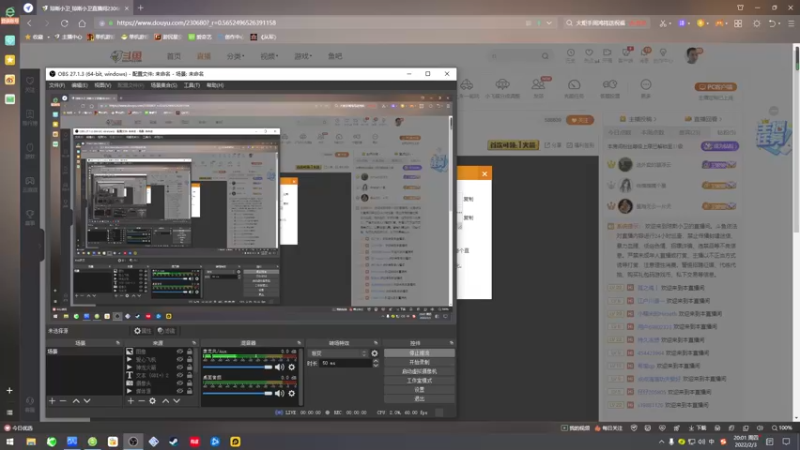Screen dimensions: 800x450
Task: Open the scene transition type dropdown
Action: point(339,353)
